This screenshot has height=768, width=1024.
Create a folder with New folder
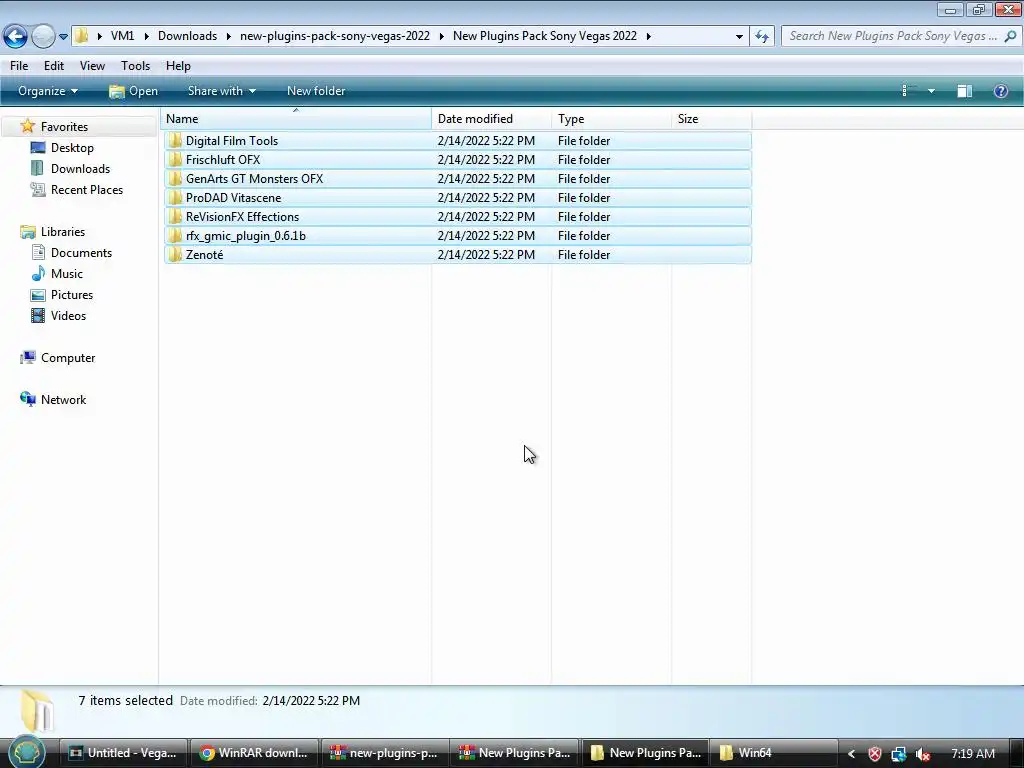316,91
